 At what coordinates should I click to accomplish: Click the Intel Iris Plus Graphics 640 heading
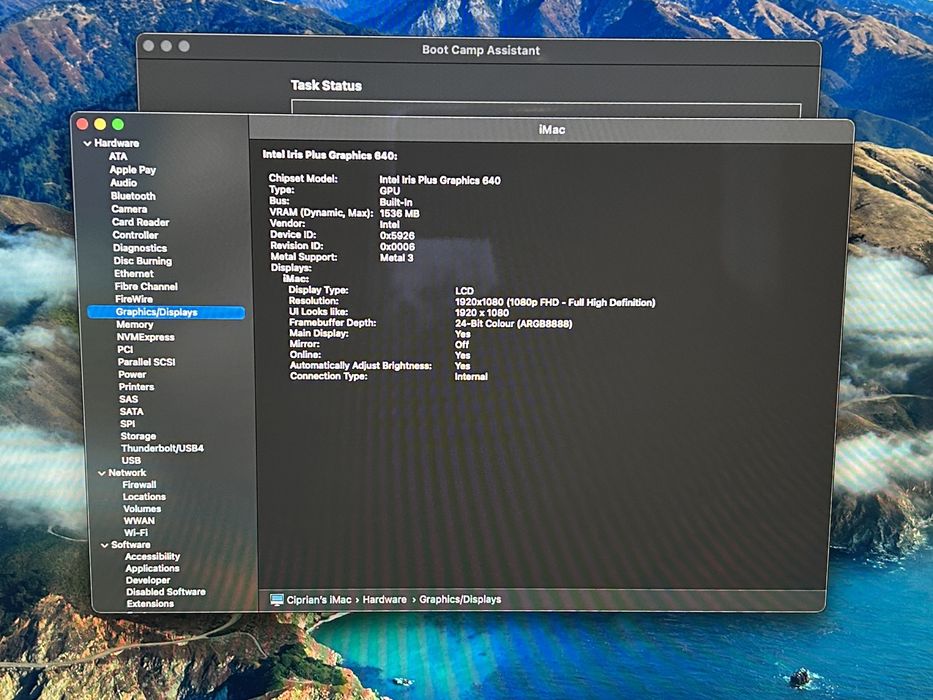330,155
